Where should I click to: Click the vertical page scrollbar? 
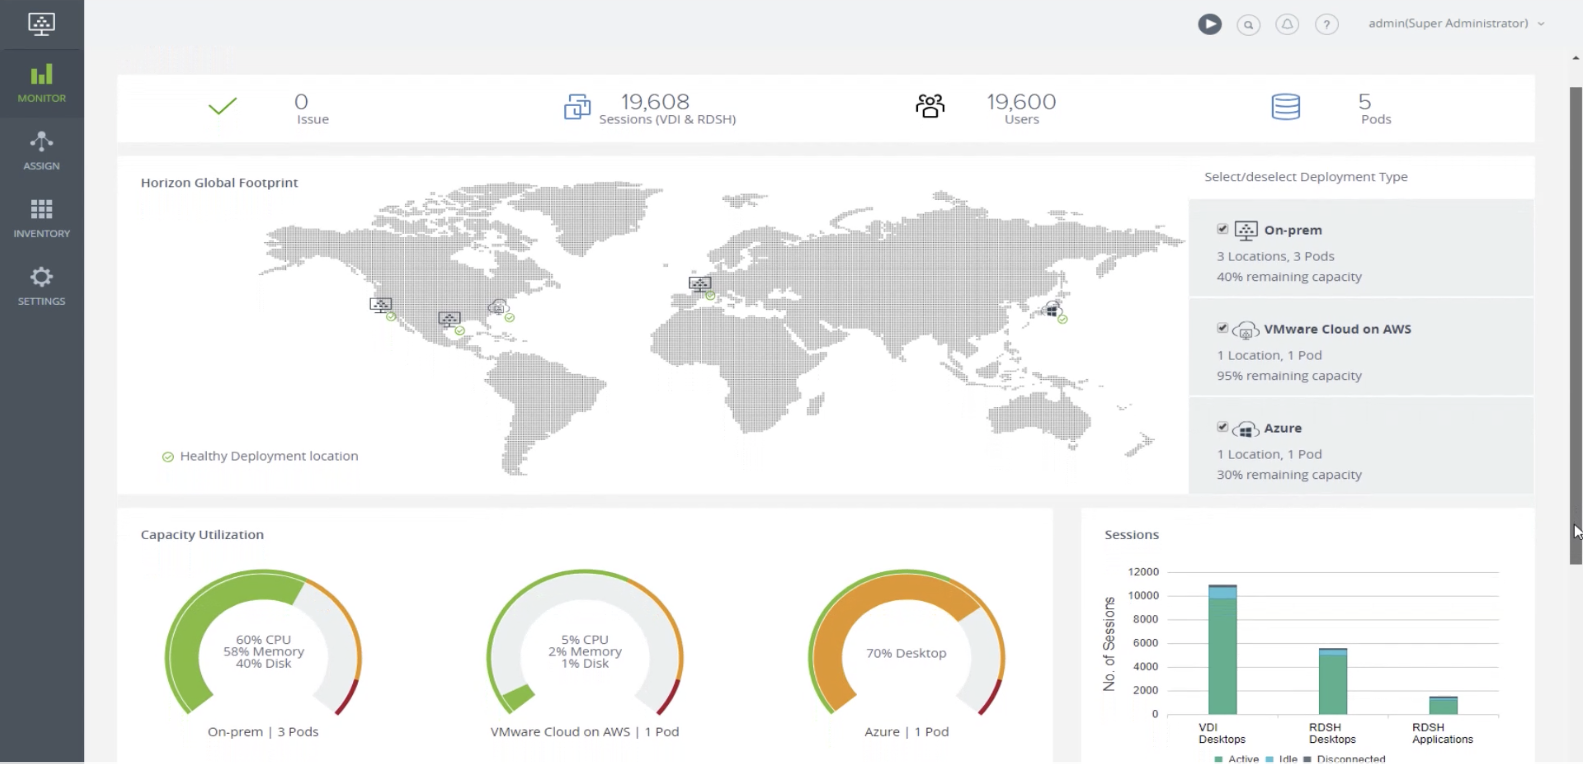tap(1576, 325)
